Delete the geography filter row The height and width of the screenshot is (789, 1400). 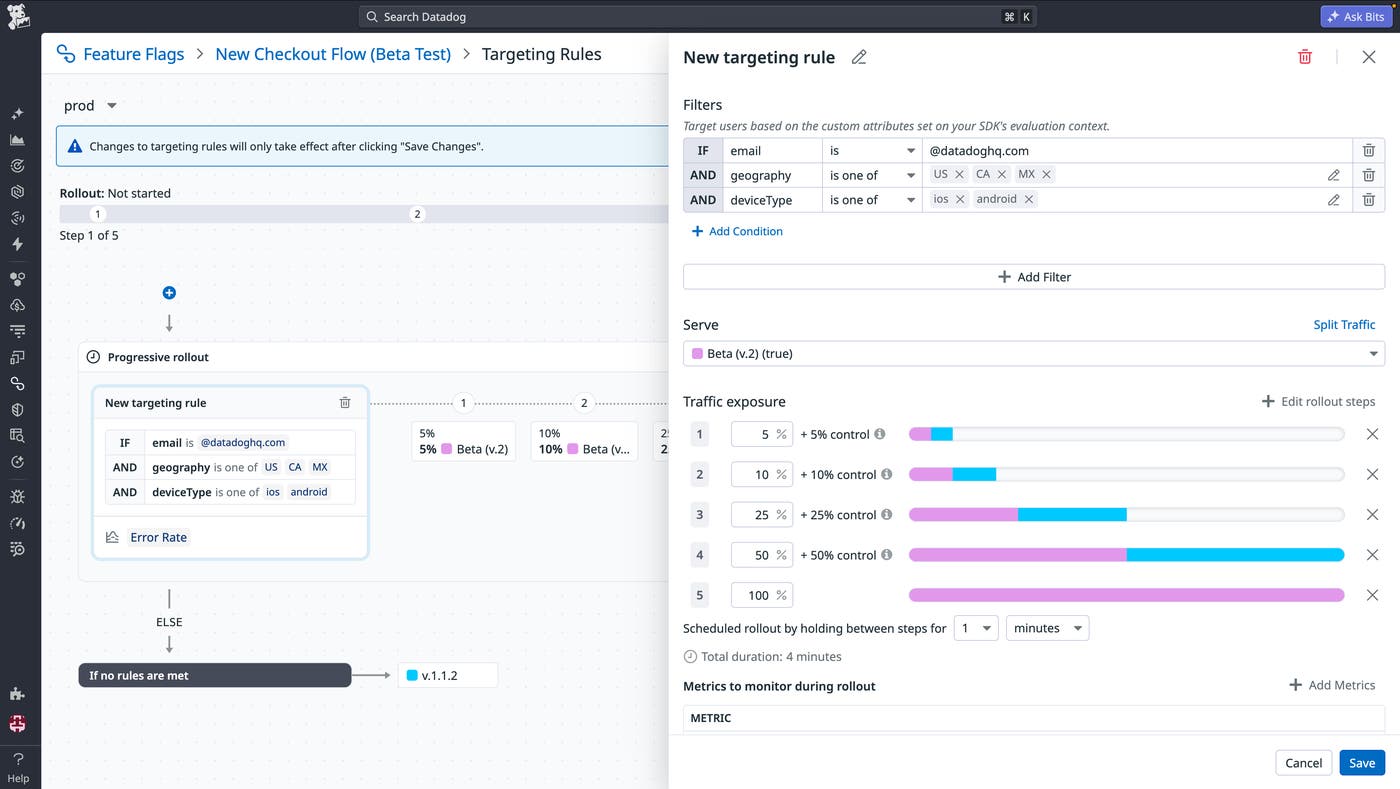click(x=1369, y=175)
